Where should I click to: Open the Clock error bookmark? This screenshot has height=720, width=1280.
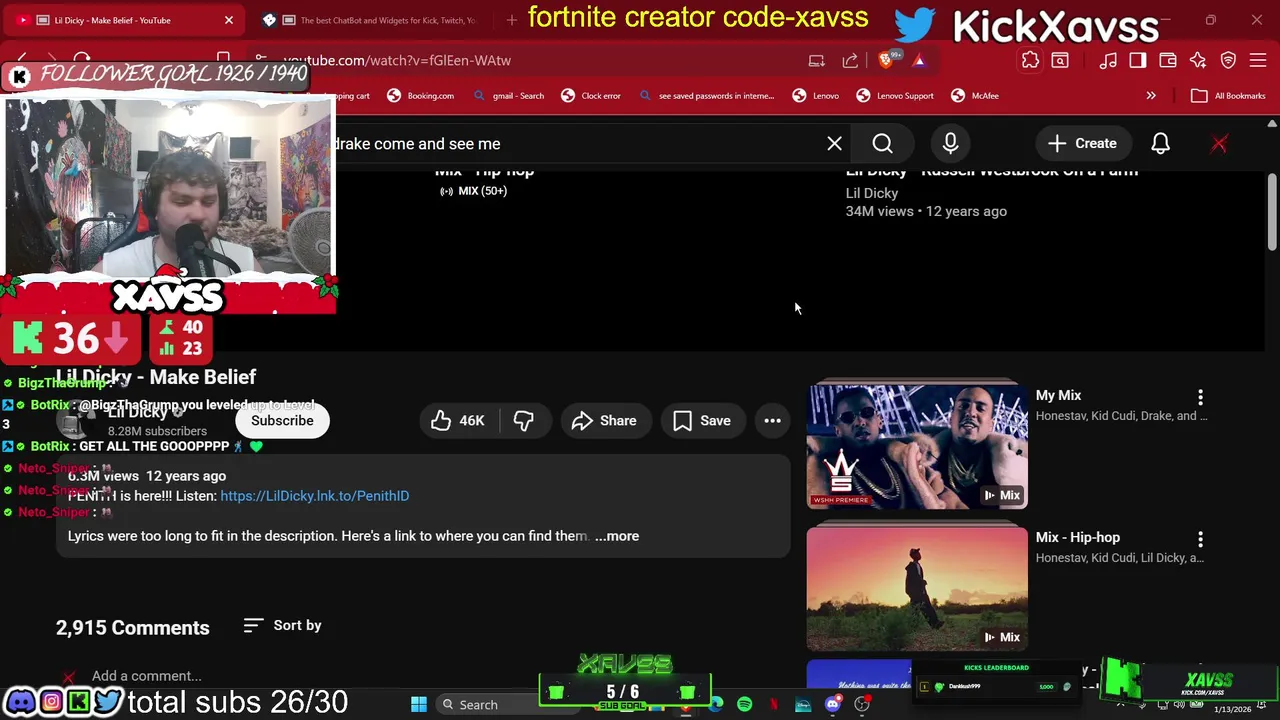(x=591, y=96)
